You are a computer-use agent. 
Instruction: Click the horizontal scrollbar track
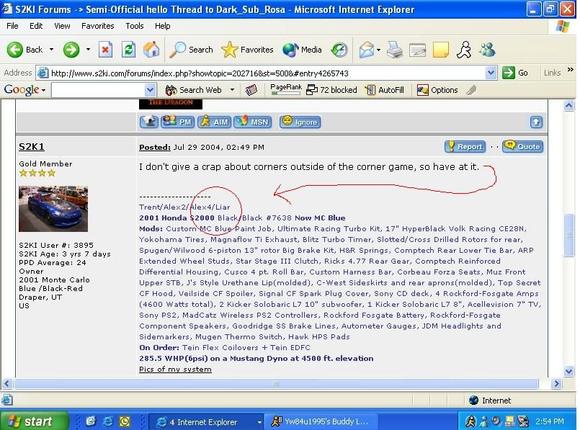click(x=276, y=384)
